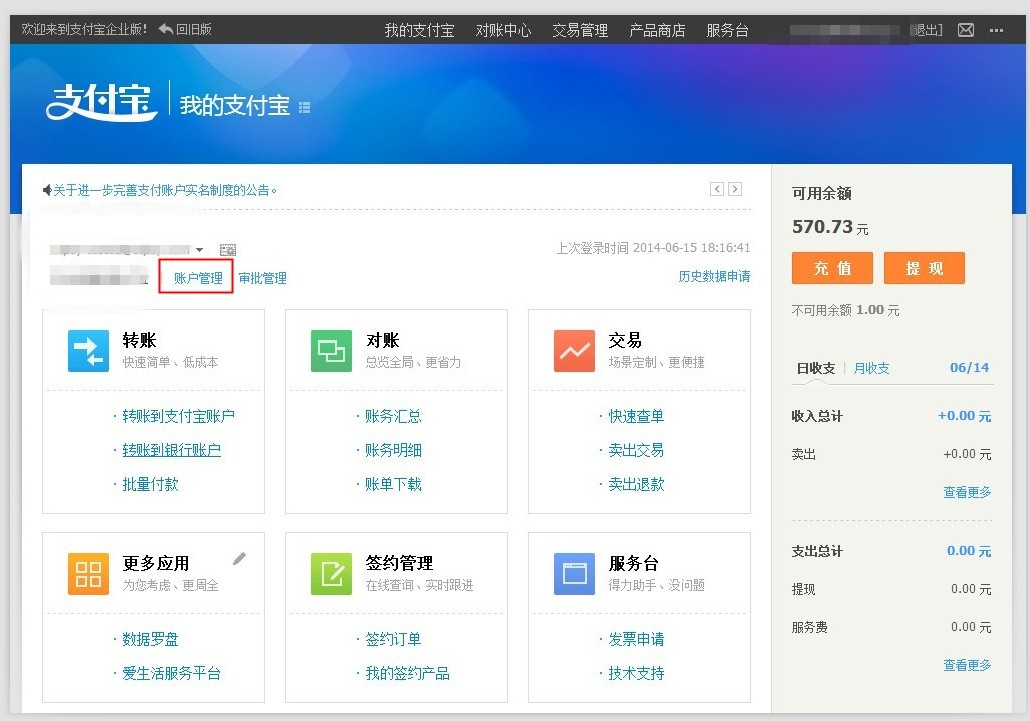Open the 发票申请 link
Viewport: 1030px width, 721px height.
coord(637,640)
